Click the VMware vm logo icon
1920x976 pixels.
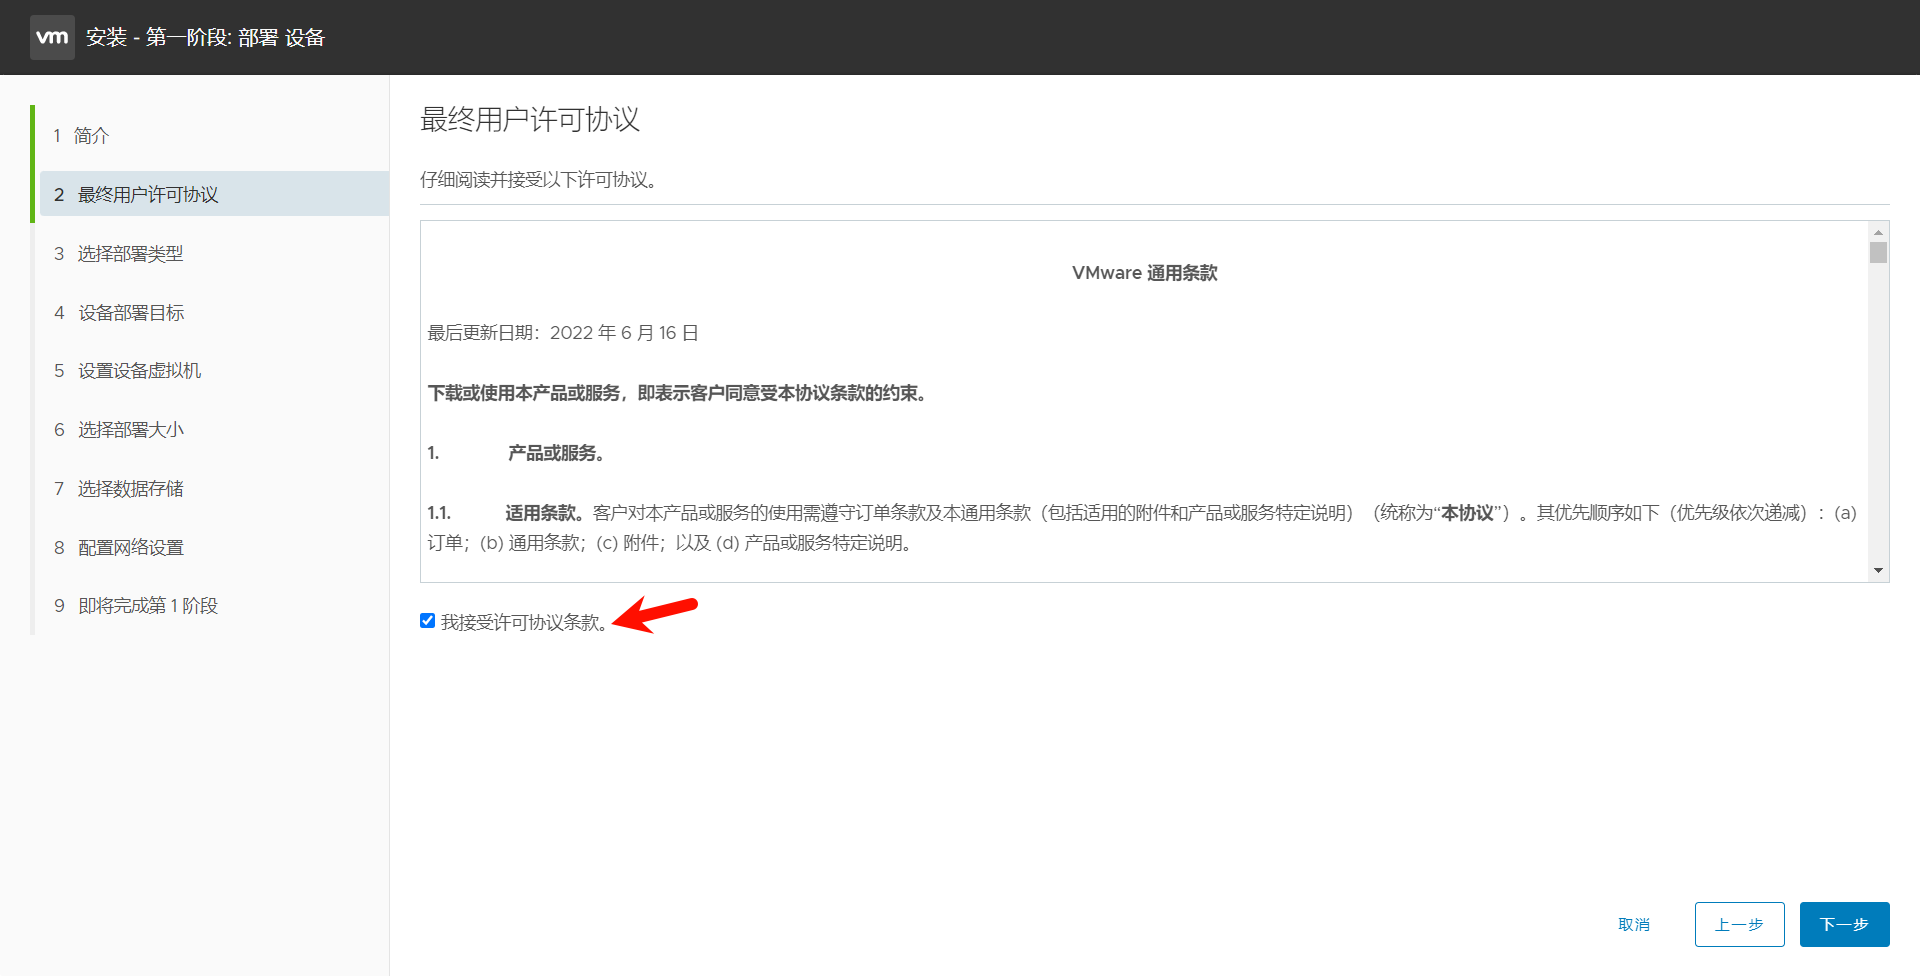pos(52,37)
